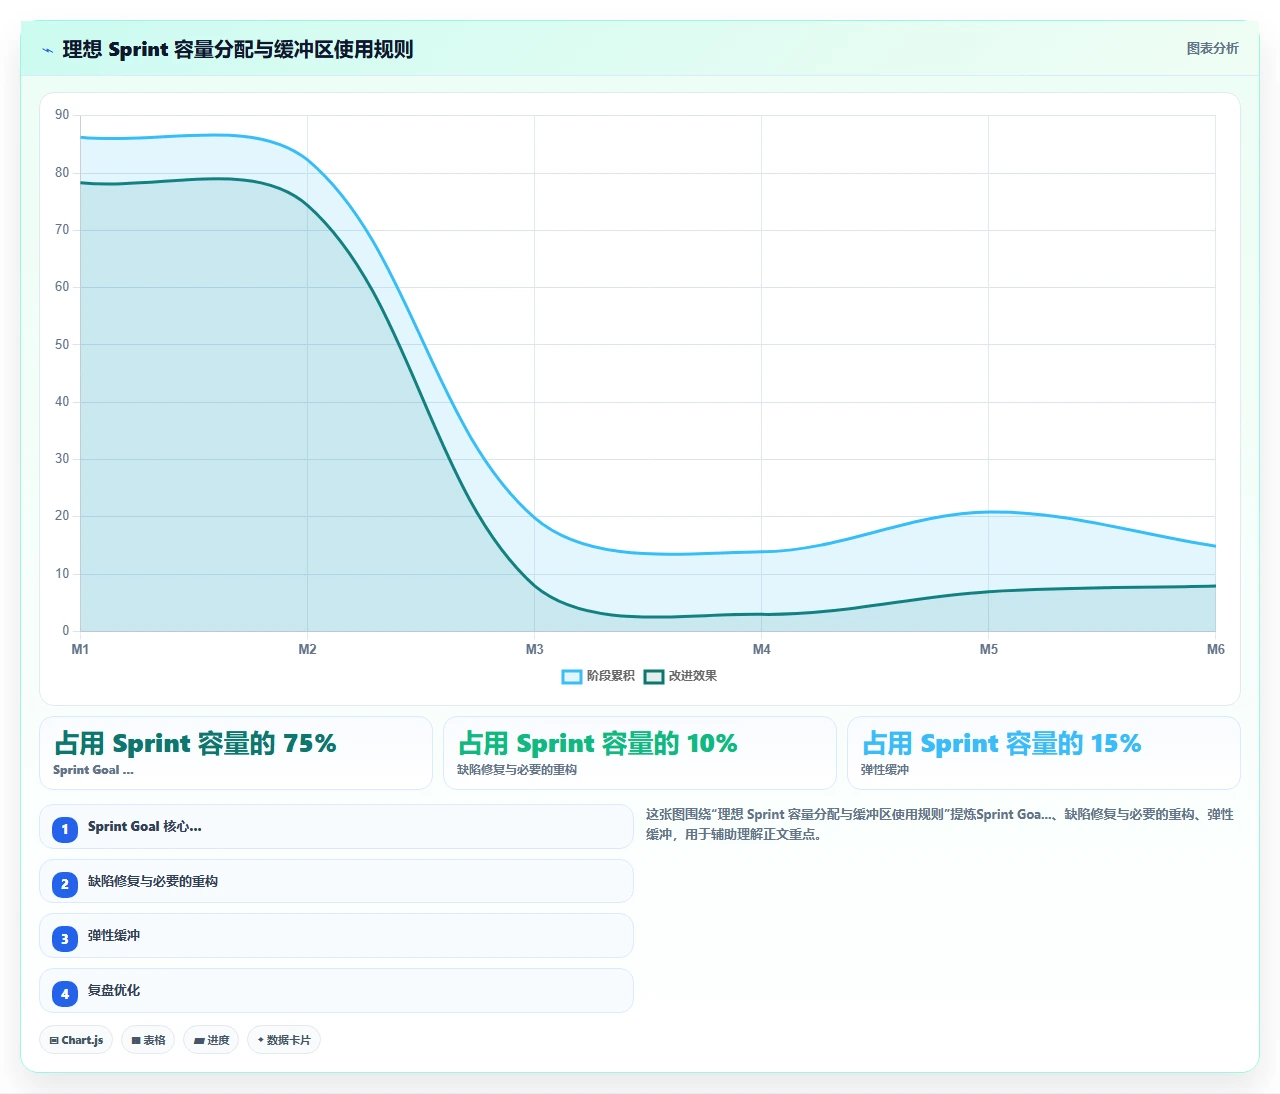Open the 15% Sprint capacity card
The height and width of the screenshot is (1094, 1280).
coord(1044,753)
